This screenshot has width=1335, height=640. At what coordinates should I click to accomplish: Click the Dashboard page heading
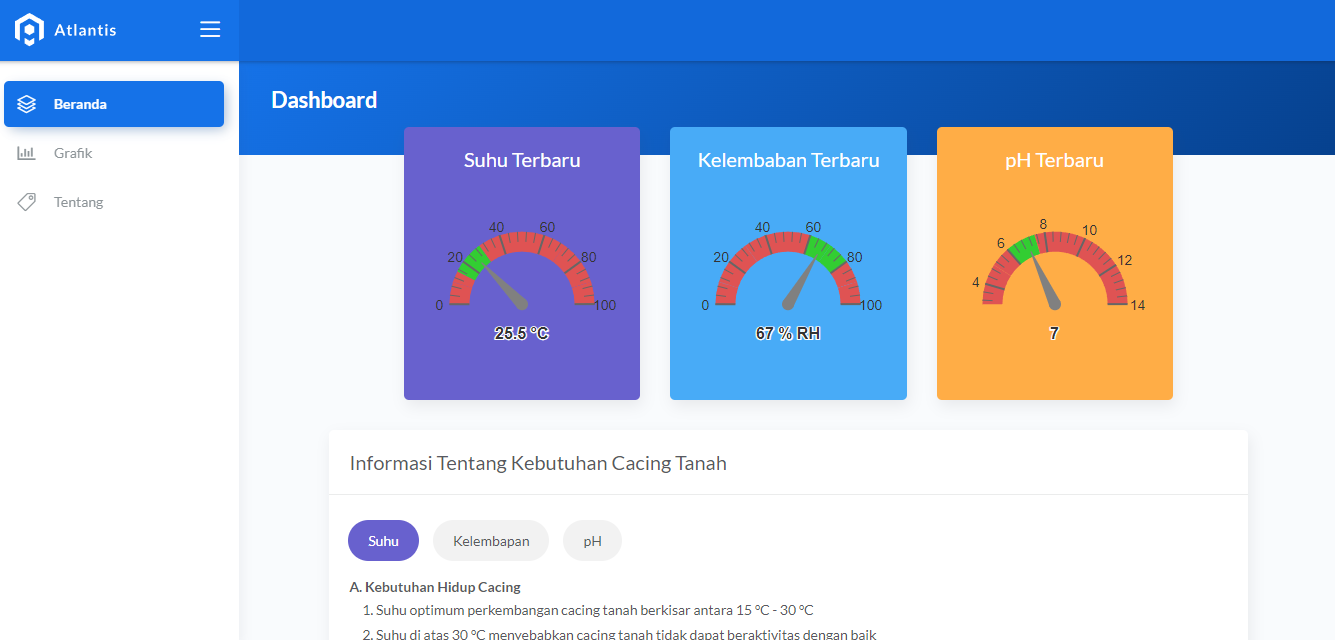[324, 100]
